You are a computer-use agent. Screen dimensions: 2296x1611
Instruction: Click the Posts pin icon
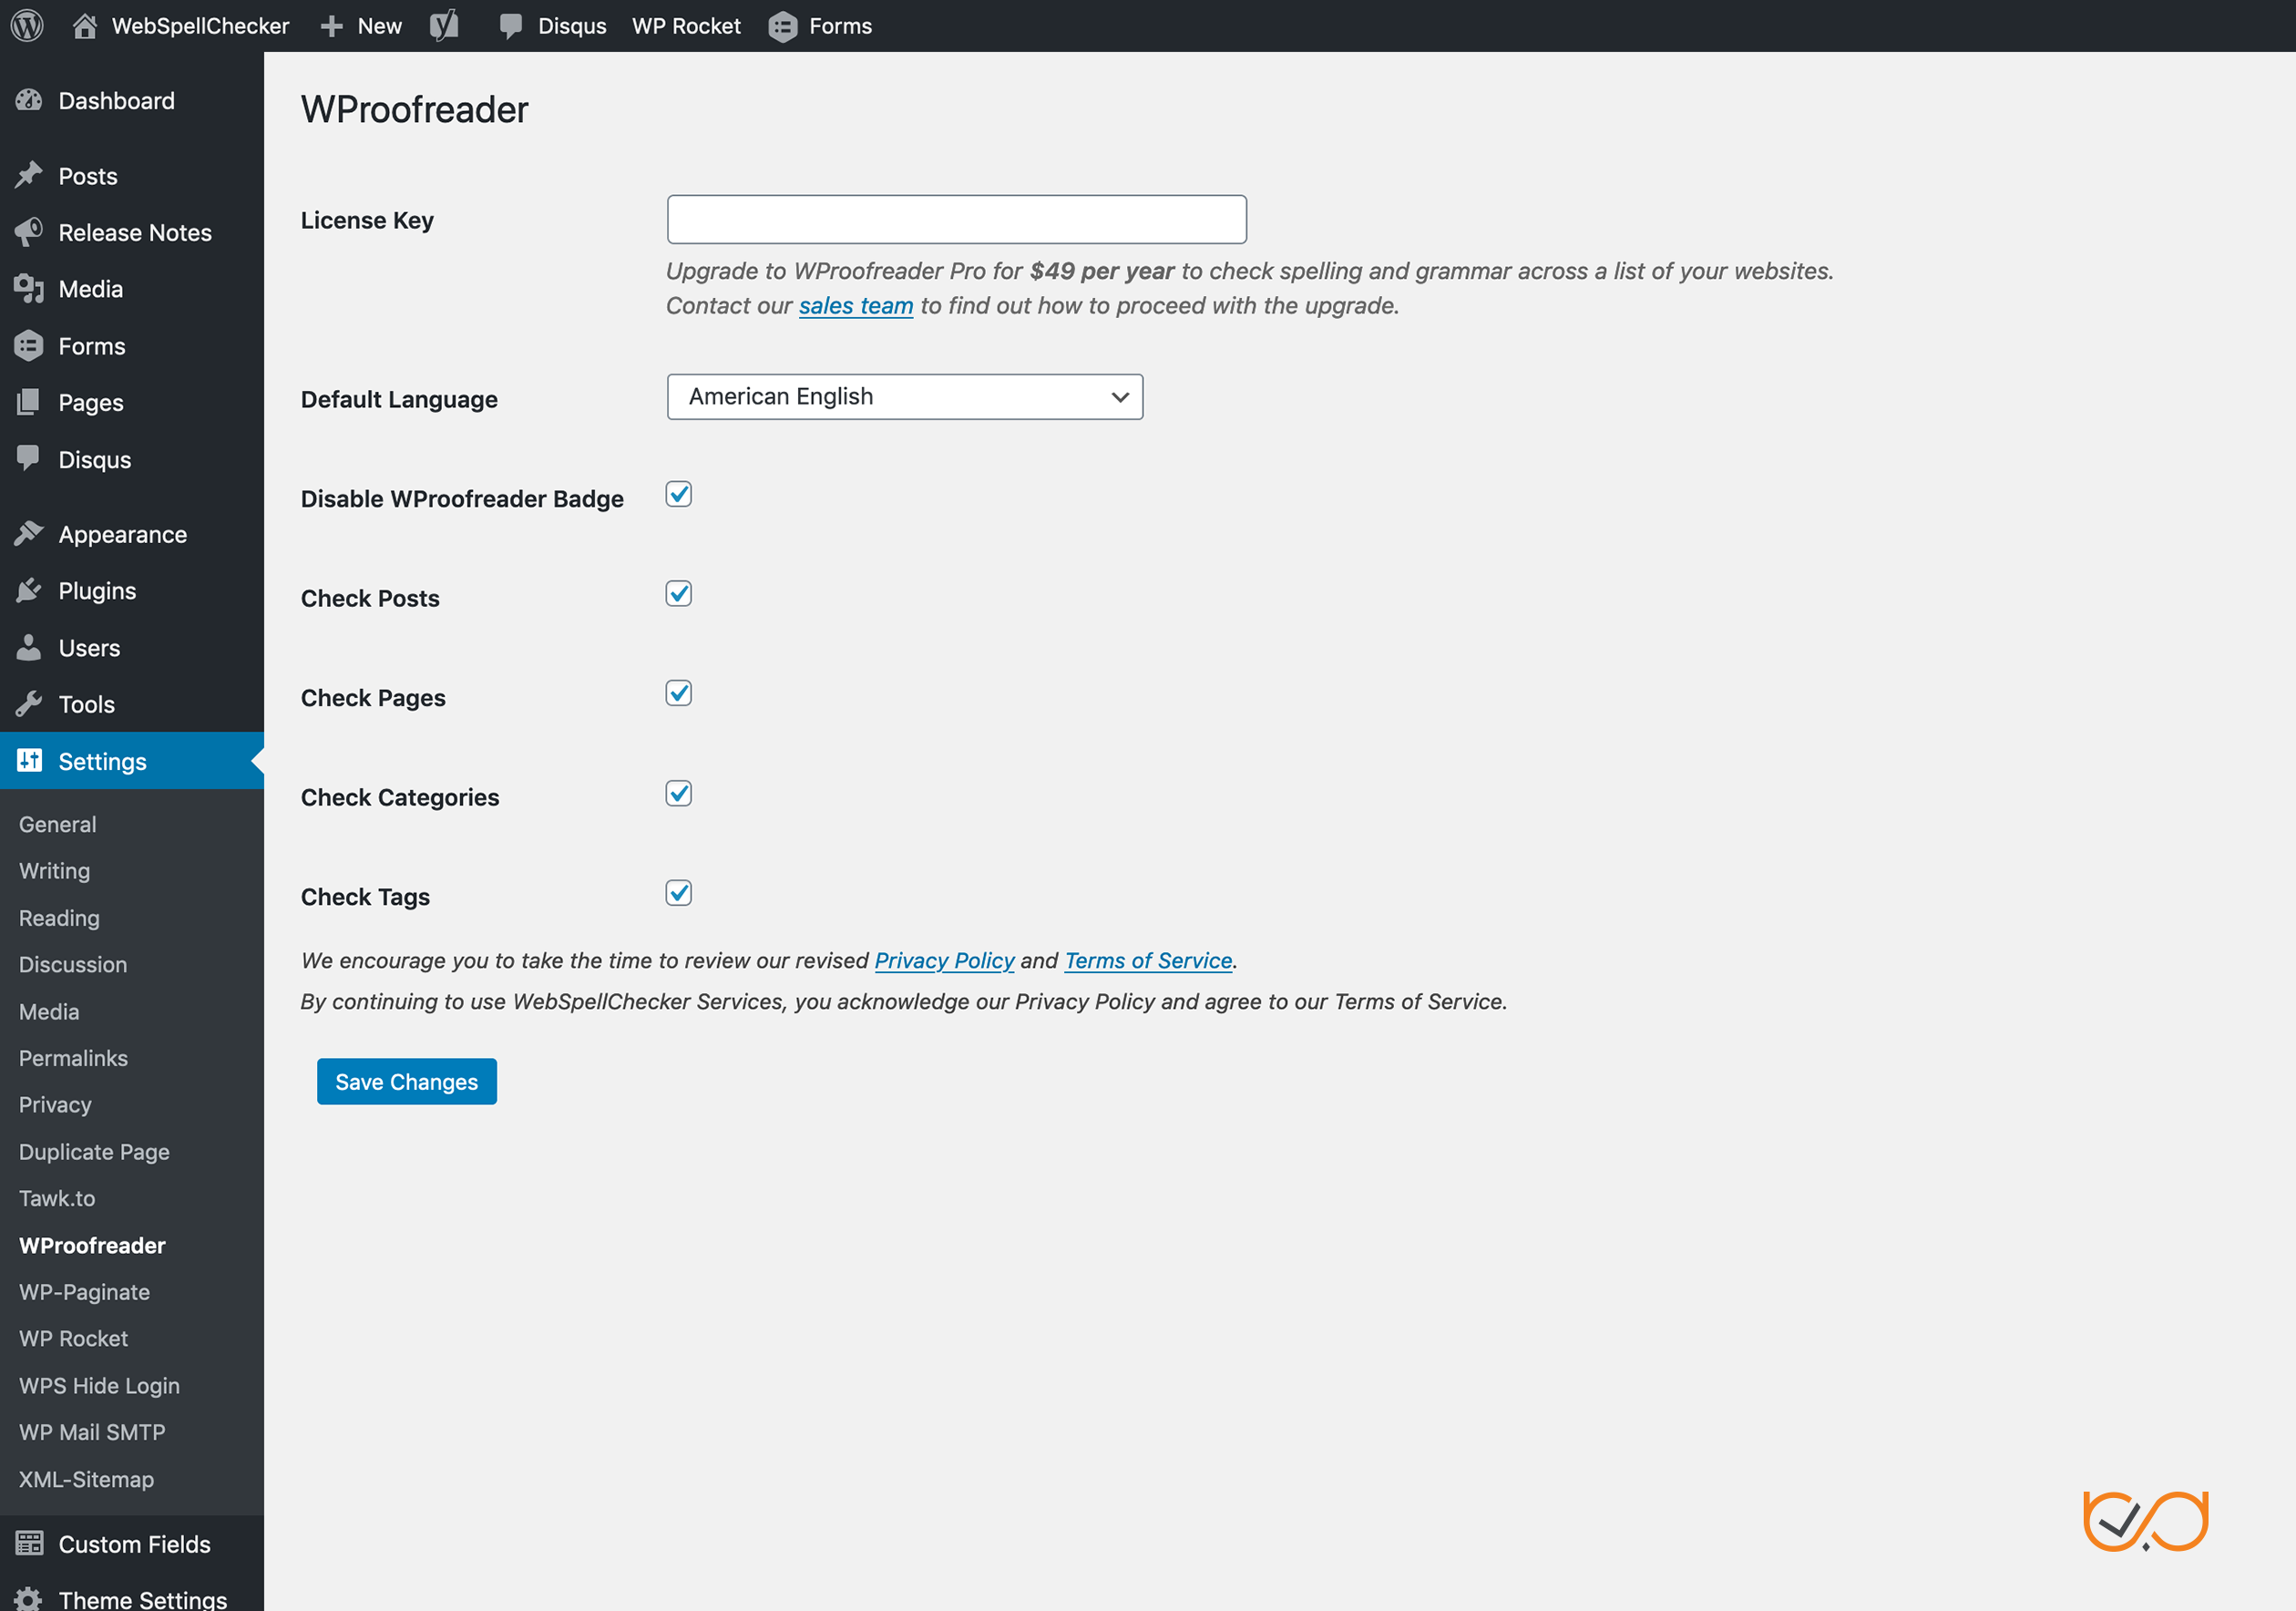(x=29, y=175)
